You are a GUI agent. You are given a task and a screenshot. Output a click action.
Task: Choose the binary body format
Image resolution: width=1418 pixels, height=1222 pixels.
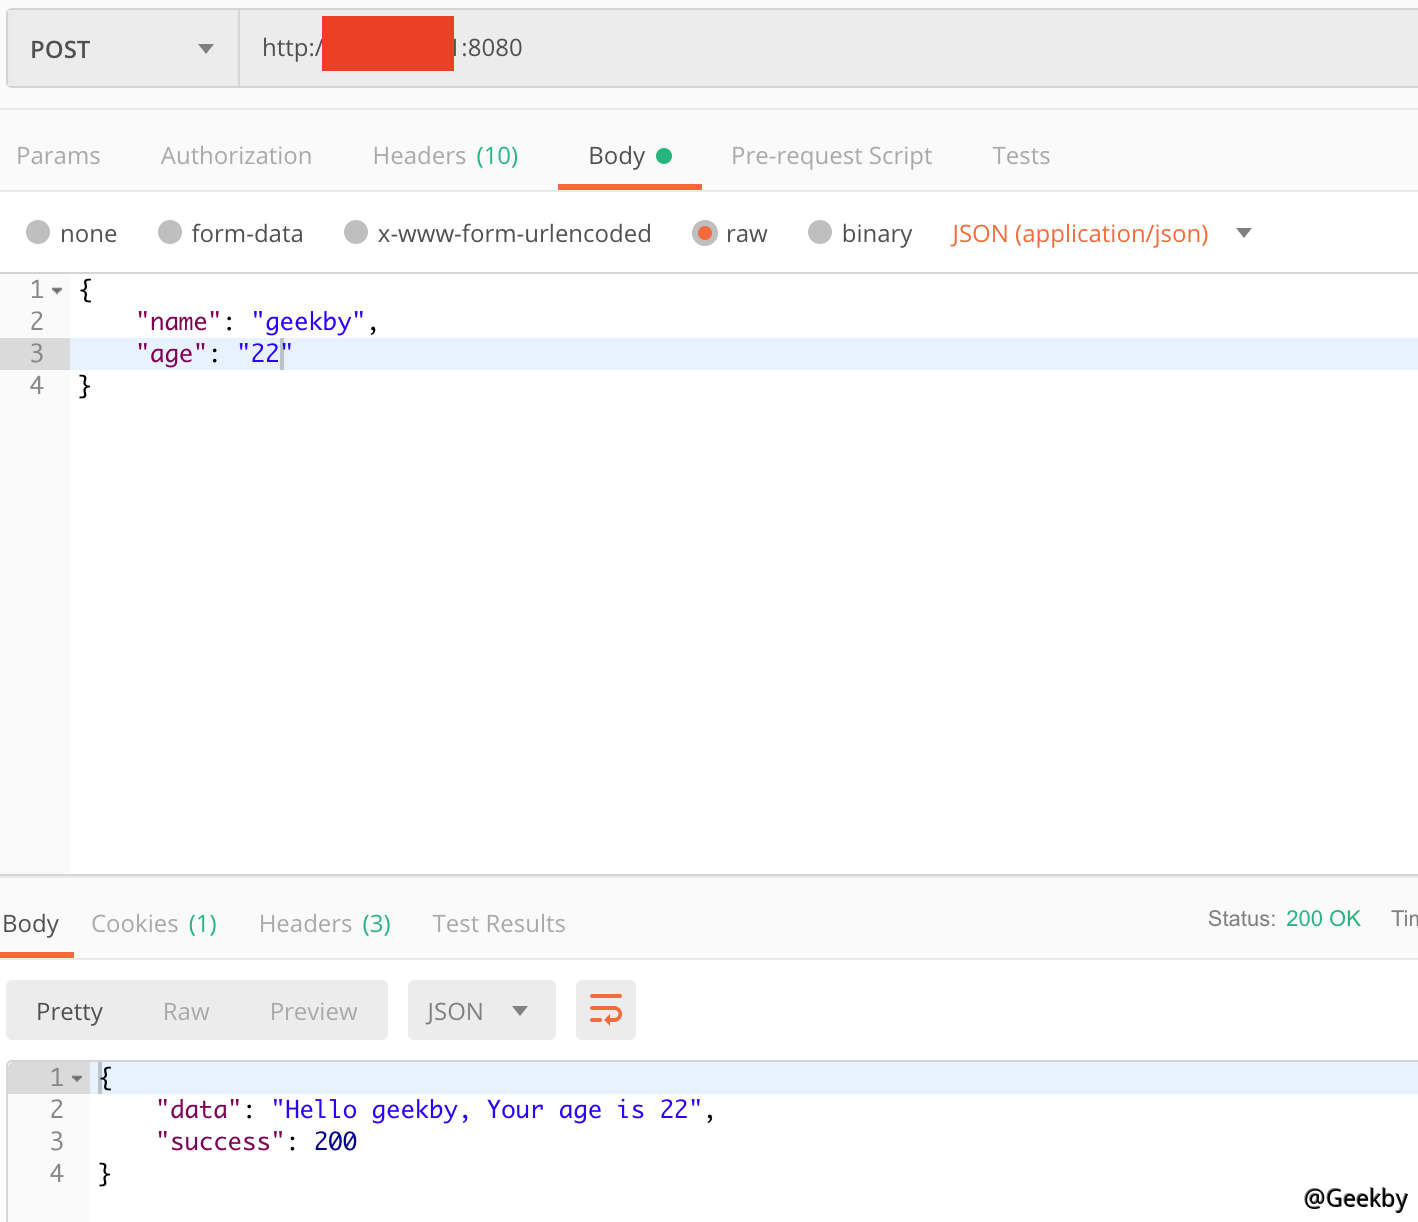[x=820, y=233]
